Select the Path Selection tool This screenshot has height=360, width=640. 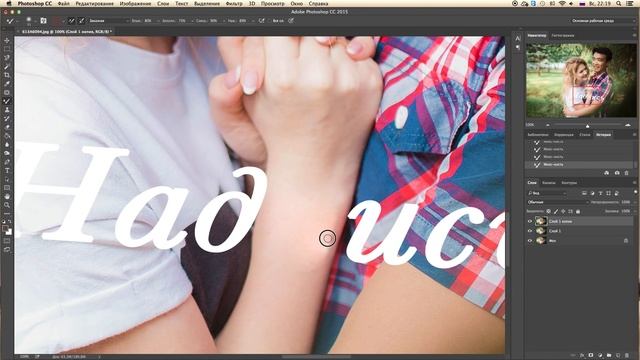pos(7,179)
